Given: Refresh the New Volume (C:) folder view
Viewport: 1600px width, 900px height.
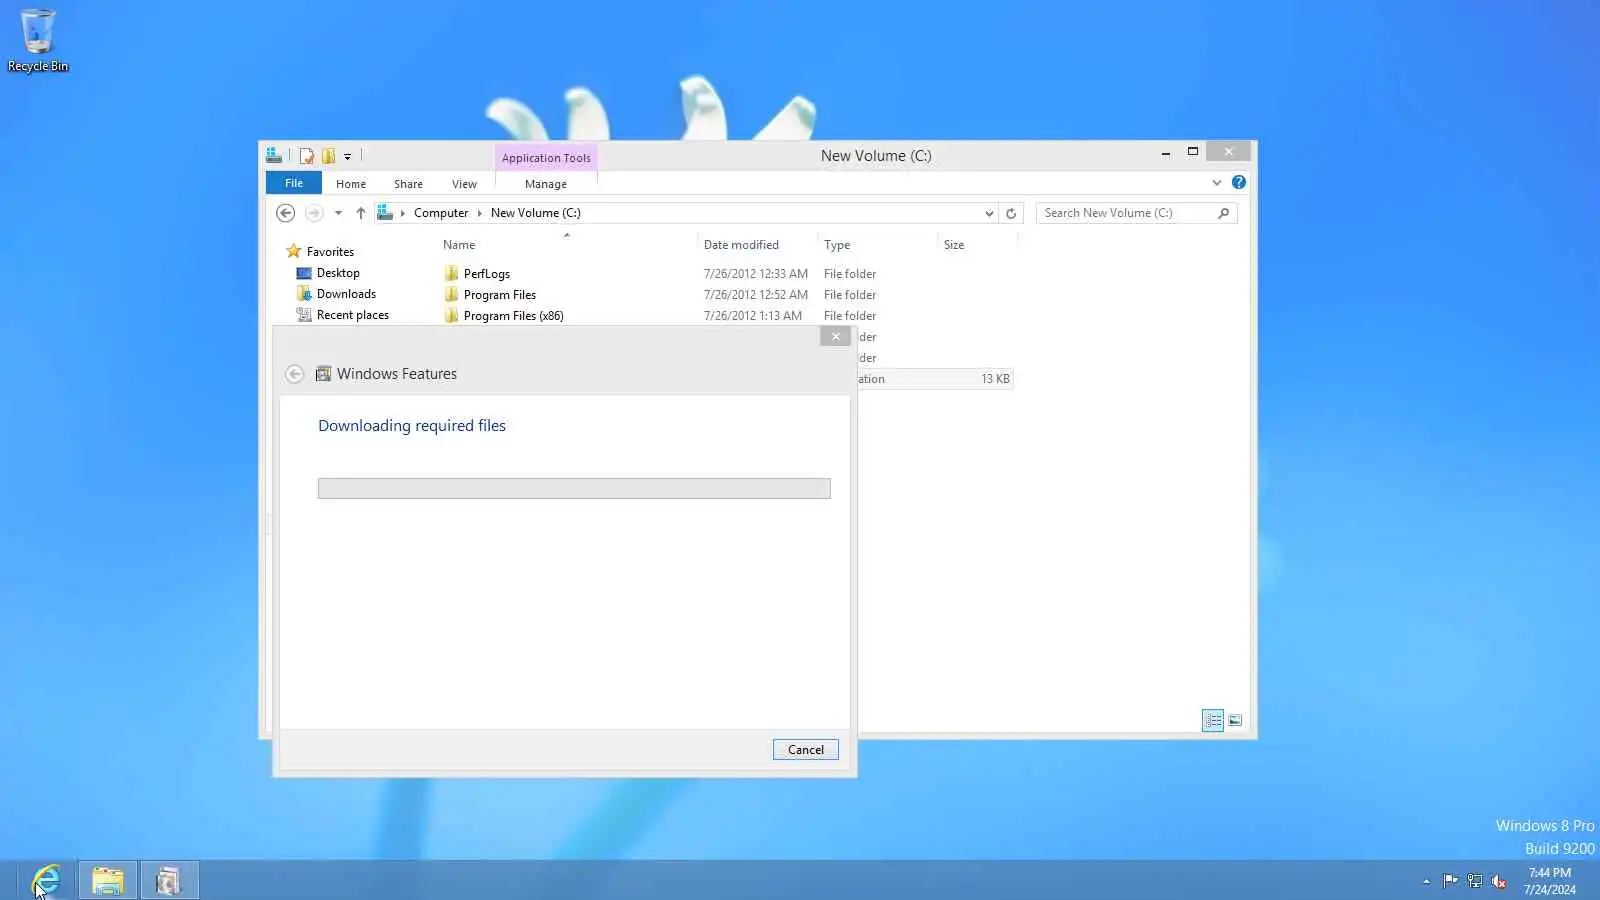Looking at the screenshot, I should coord(1011,213).
